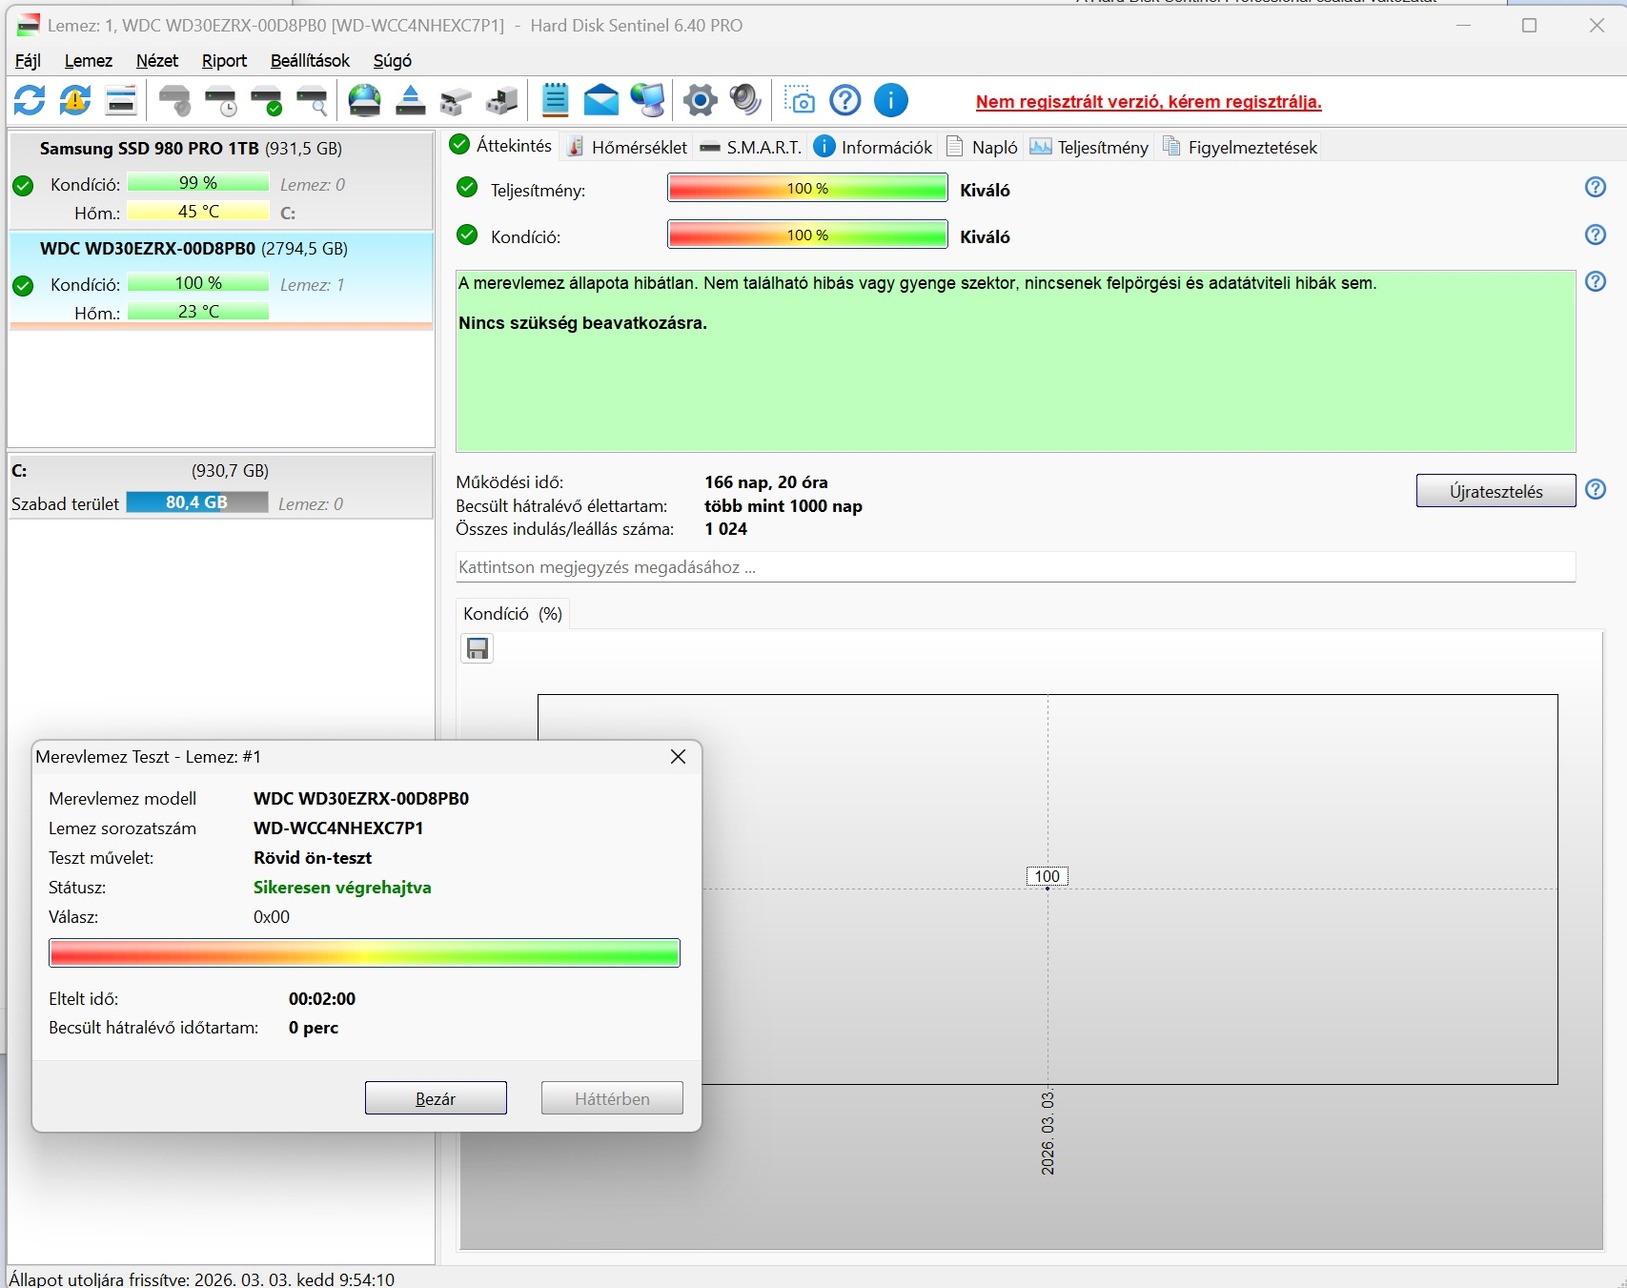Screen dimensions: 1627x1288
Task: Select the Samsung SSD 980 PRO disk
Action: tap(221, 181)
